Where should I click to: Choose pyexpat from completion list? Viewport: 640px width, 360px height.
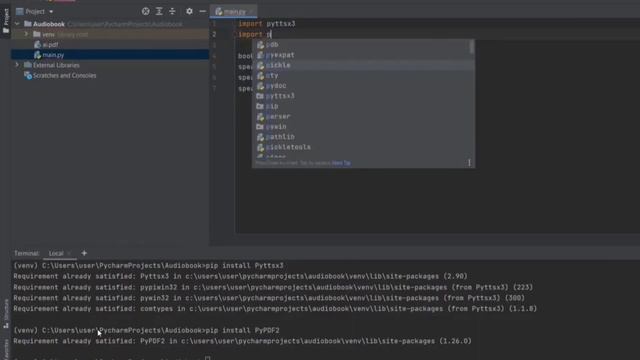pos(363,55)
